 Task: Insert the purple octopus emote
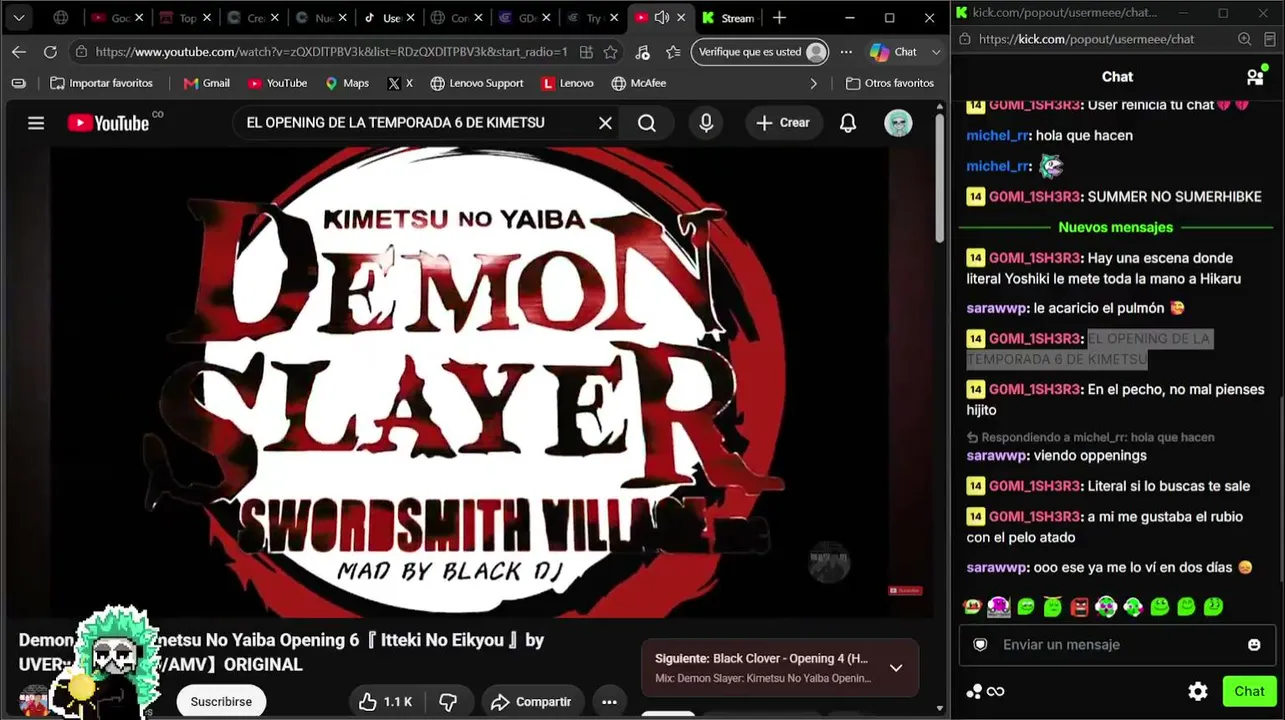998,606
